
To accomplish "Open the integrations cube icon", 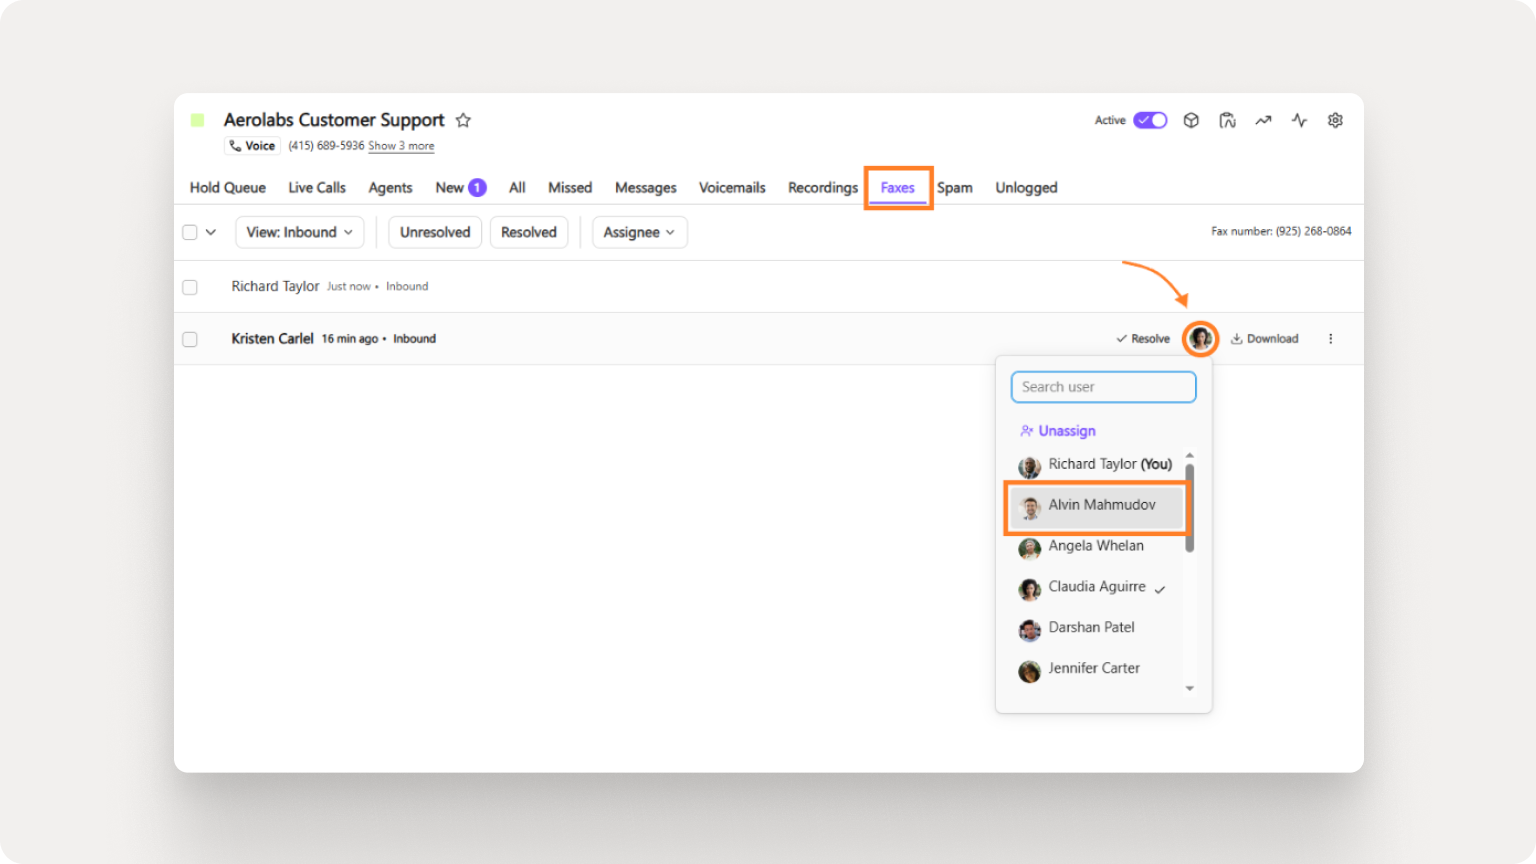I will (x=1191, y=120).
